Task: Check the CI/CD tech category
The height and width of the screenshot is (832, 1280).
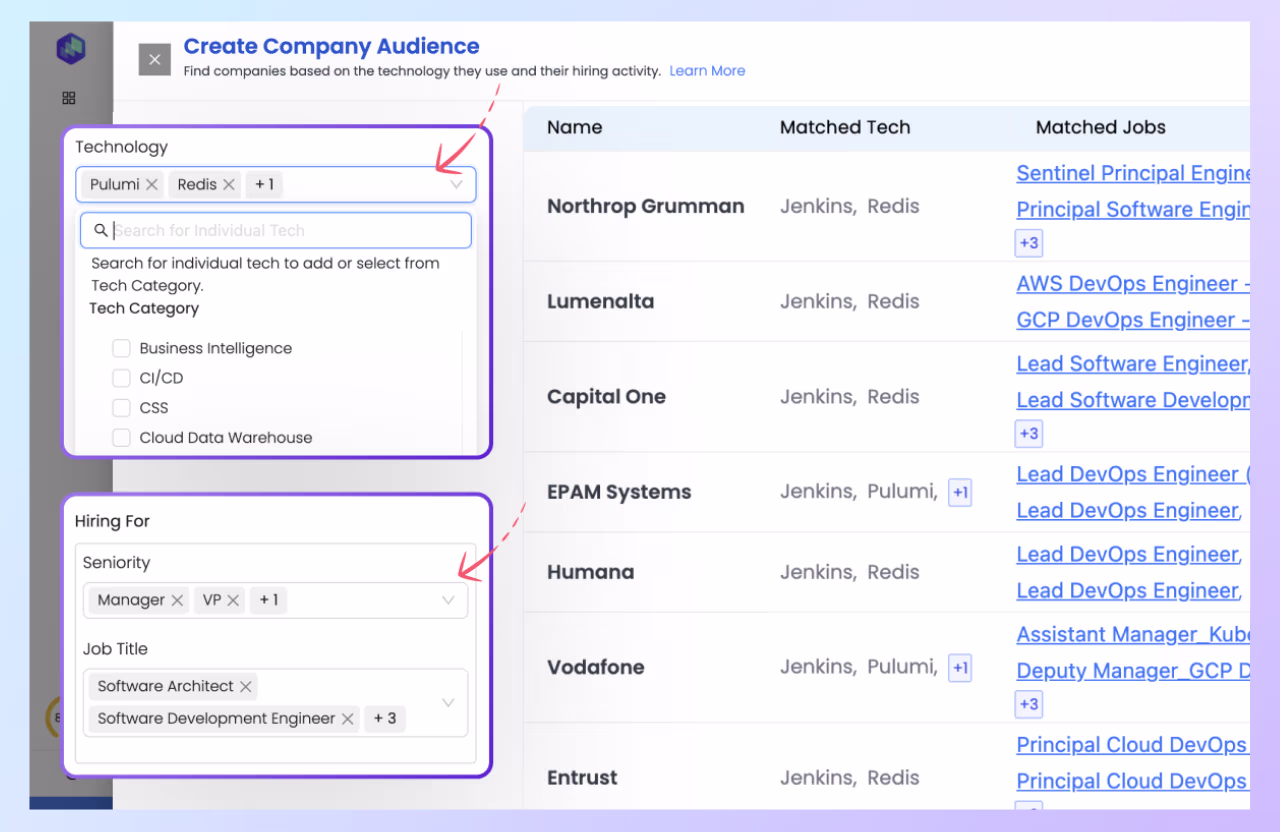Action: (x=121, y=378)
